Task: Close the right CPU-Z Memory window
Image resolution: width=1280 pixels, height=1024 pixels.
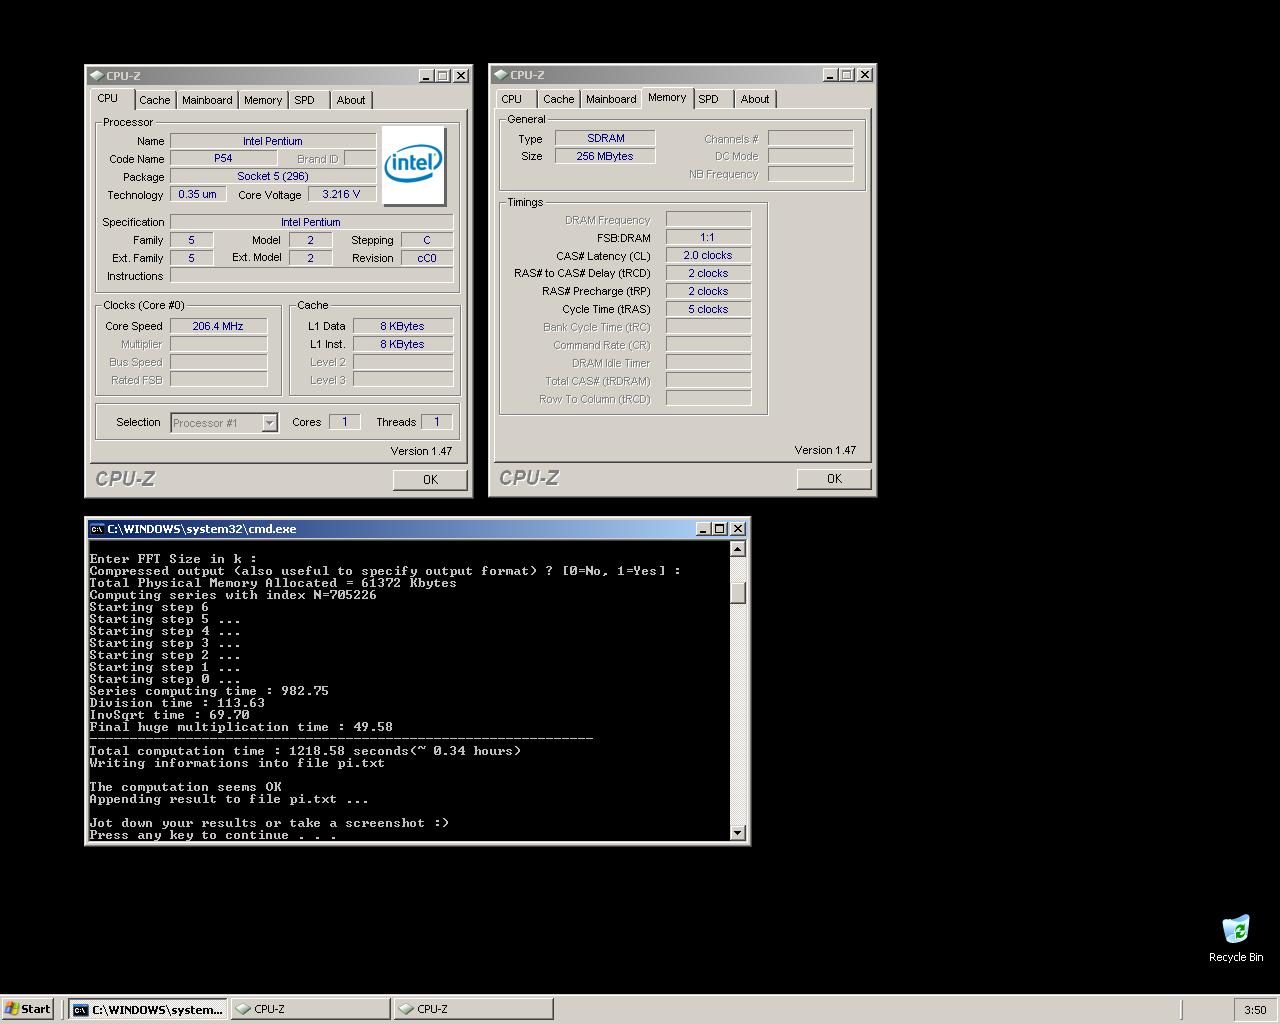Action: tap(865, 75)
